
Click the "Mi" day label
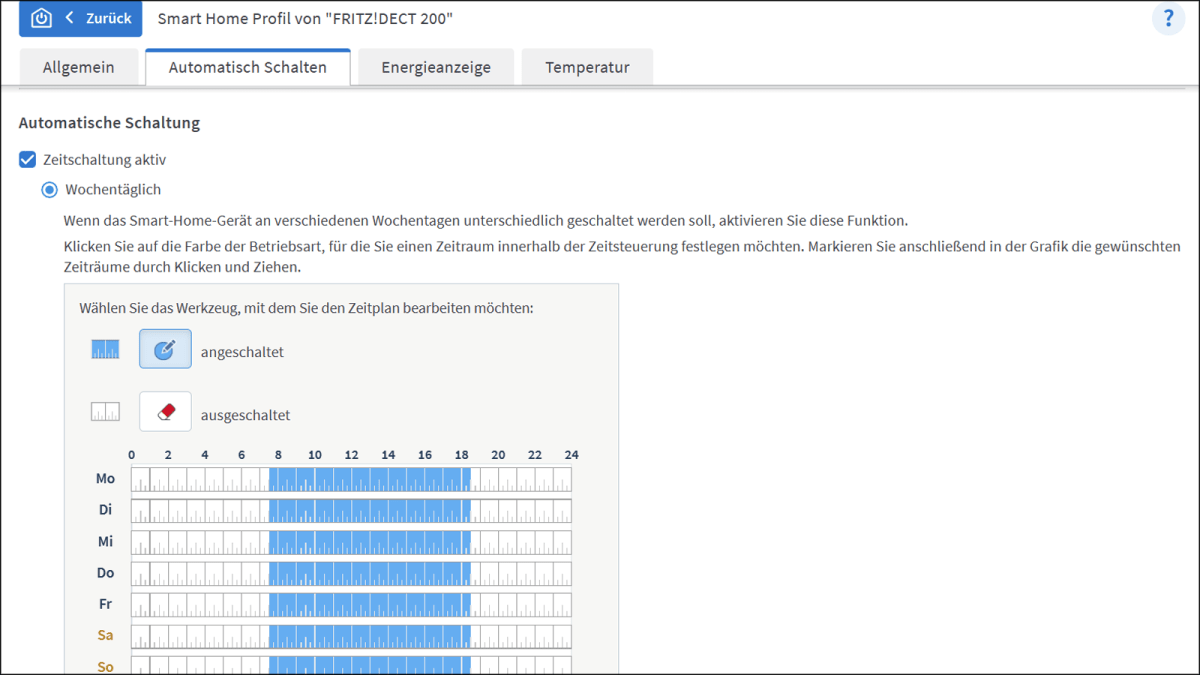(105, 541)
